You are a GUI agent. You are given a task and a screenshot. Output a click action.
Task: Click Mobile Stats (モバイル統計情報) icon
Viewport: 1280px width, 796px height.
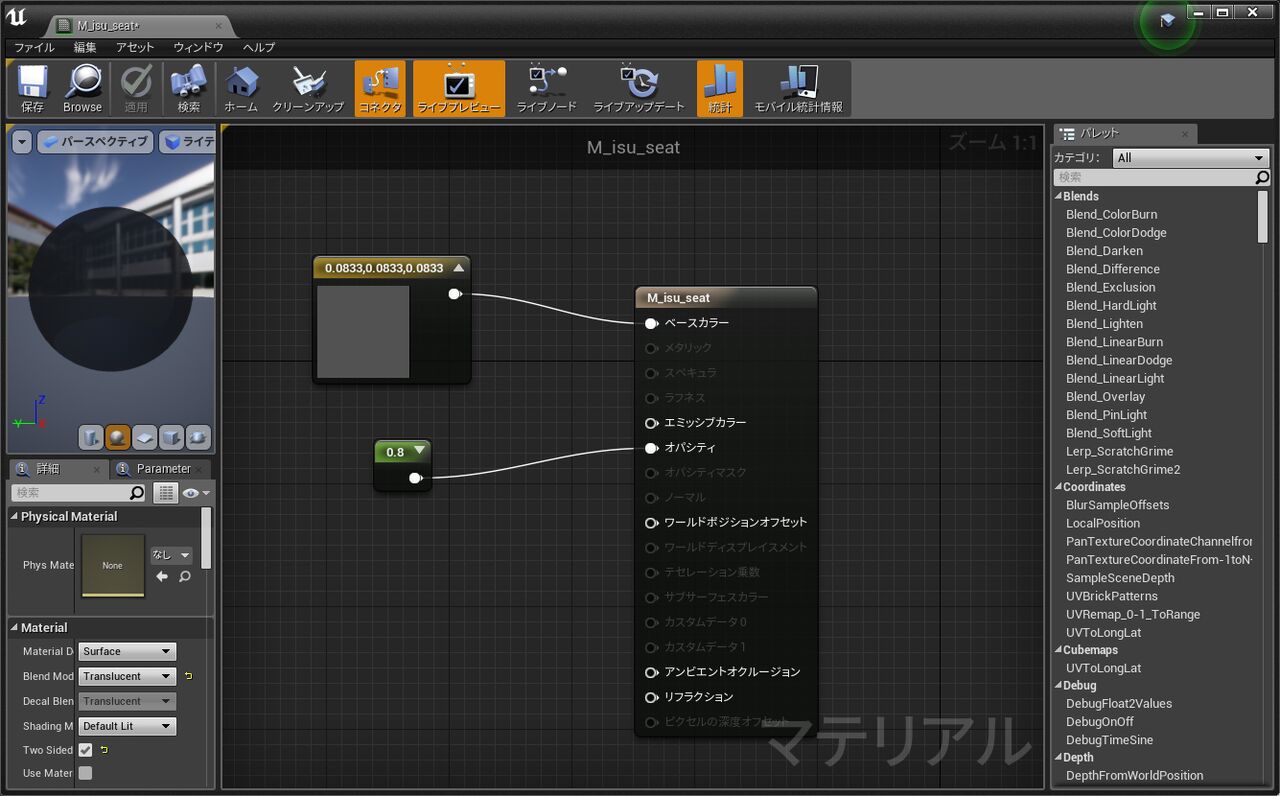pyautogui.click(x=798, y=88)
